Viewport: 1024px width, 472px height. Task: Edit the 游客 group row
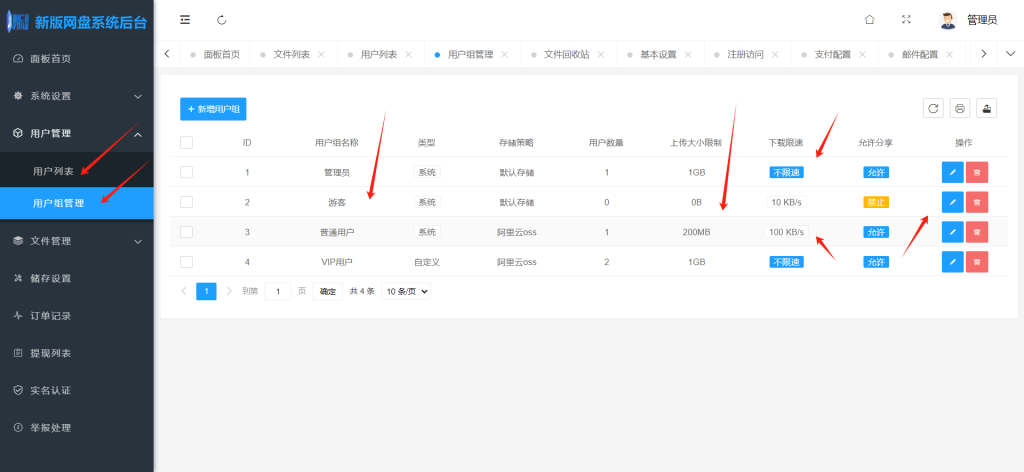click(952, 202)
